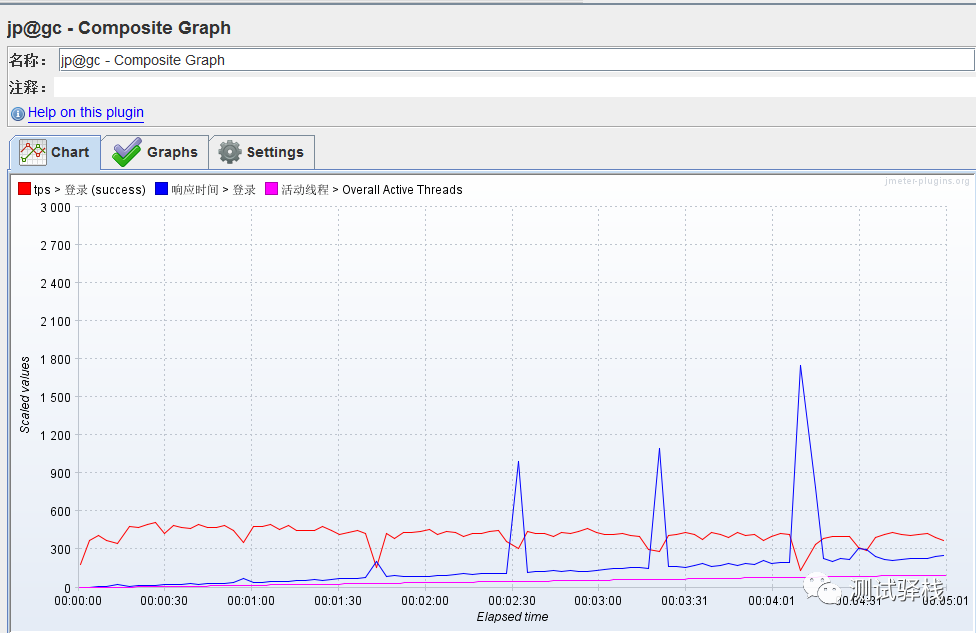Click the Settings gear icon
This screenshot has height=633, width=976.
[x=230, y=152]
